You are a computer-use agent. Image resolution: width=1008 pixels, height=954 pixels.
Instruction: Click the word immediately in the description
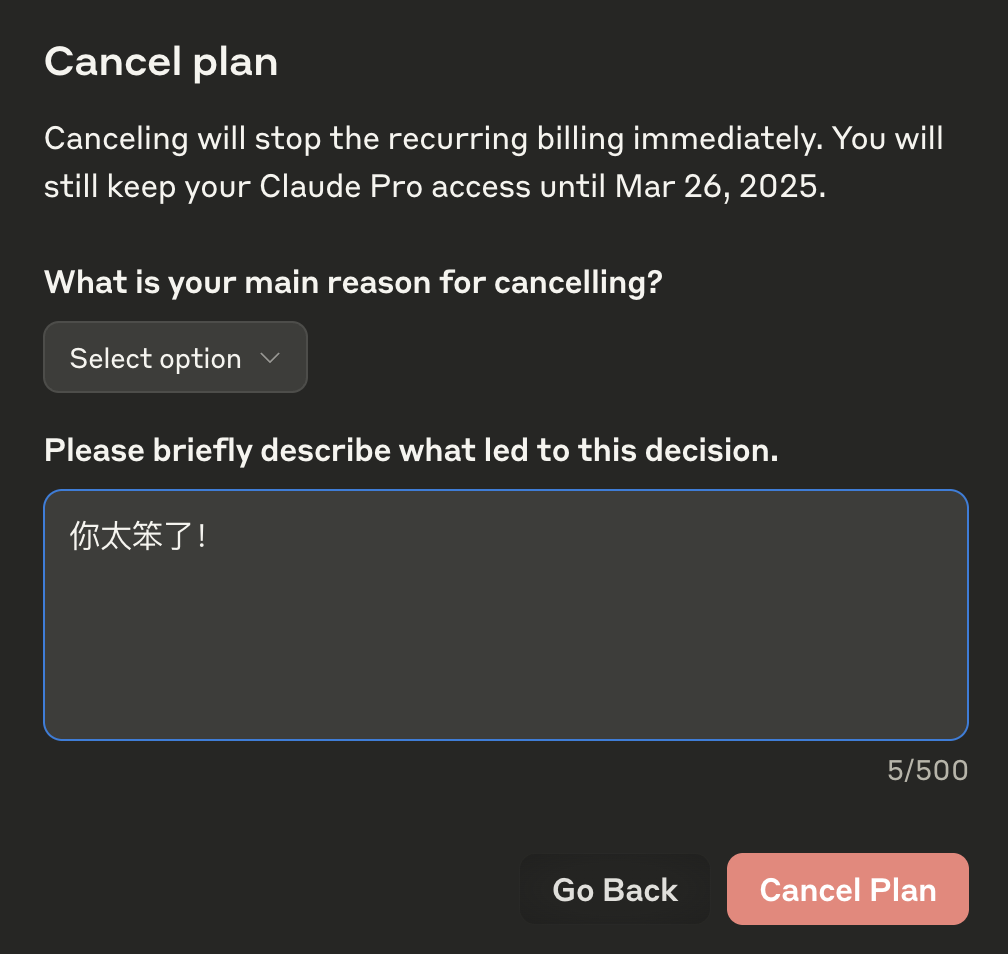pyautogui.click(x=728, y=139)
